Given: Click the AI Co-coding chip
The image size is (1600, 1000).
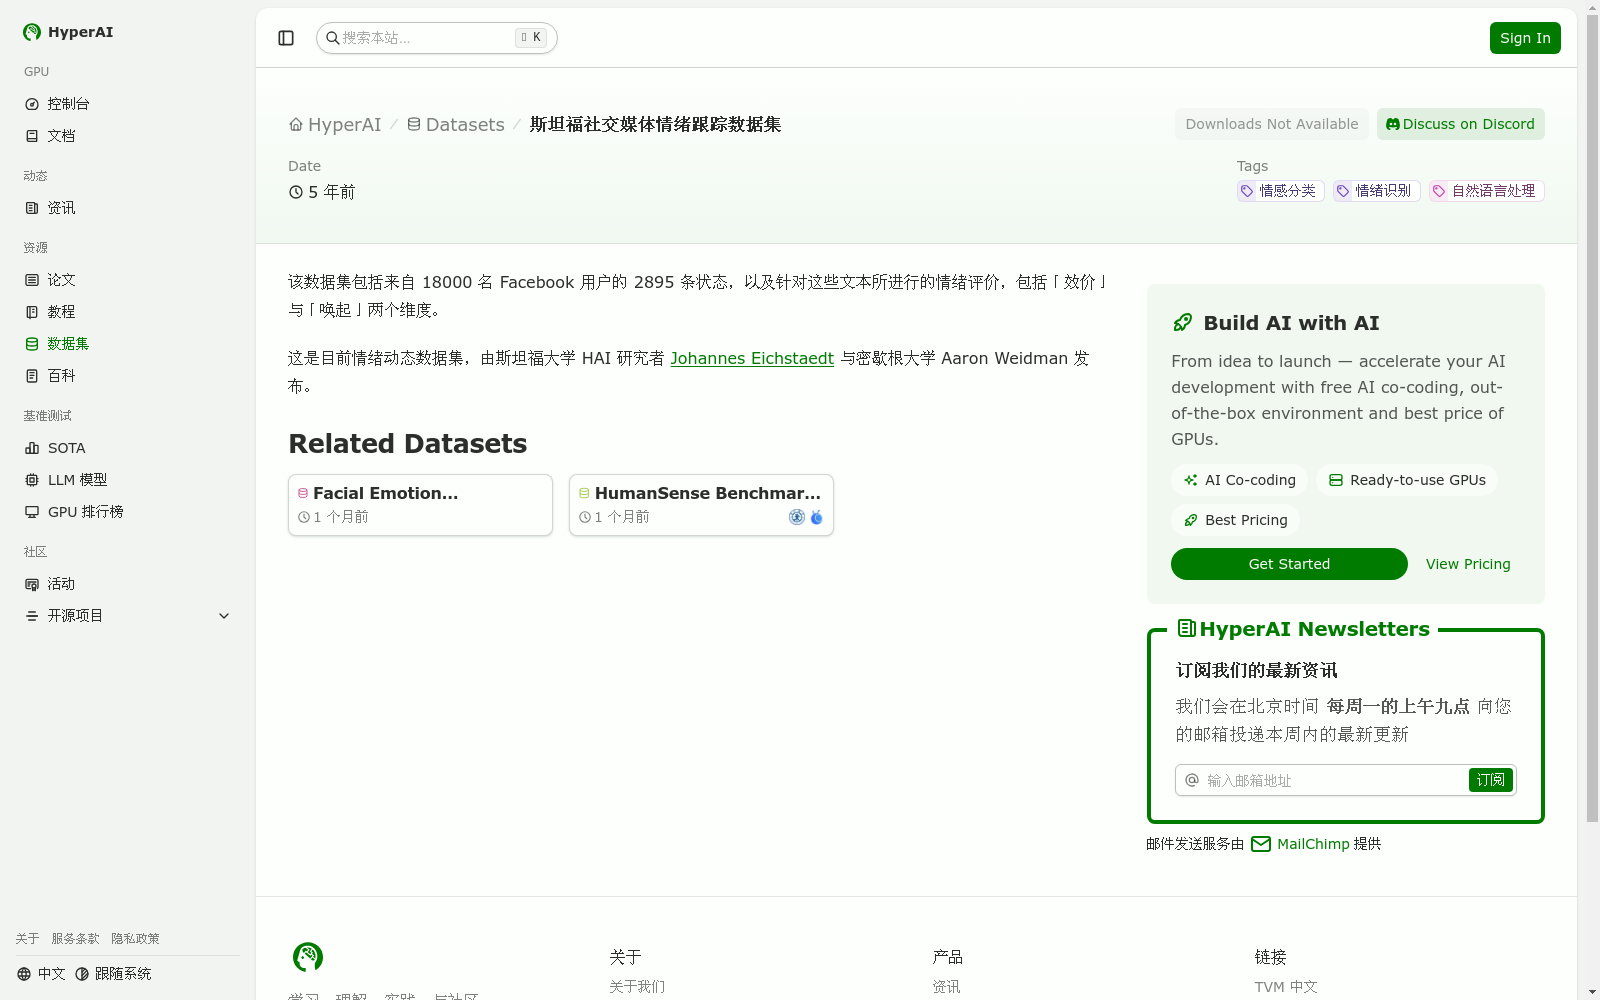Looking at the screenshot, I should click(x=1239, y=480).
